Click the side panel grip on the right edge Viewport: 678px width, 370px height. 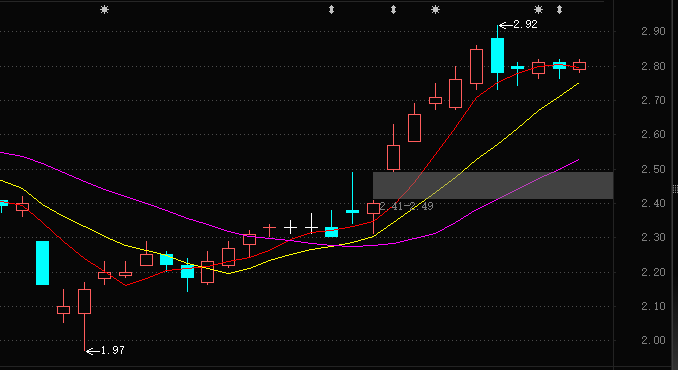[675, 188]
